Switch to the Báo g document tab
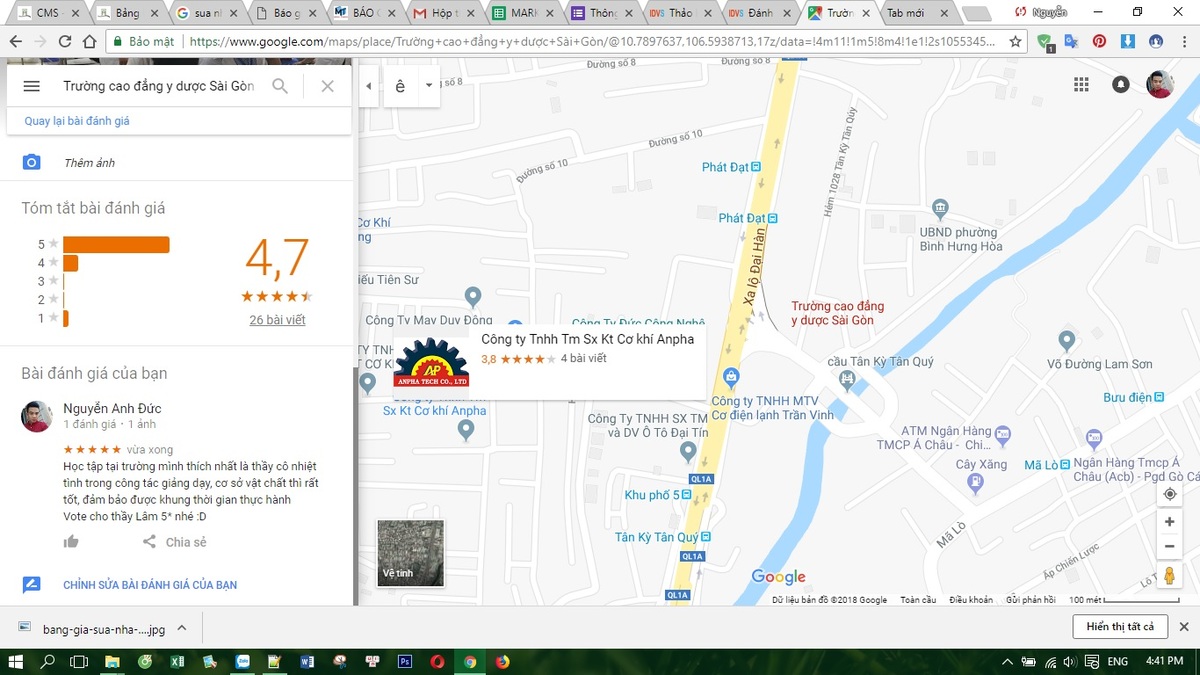The width and height of the screenshot is (1200, 675). [288, 13]
